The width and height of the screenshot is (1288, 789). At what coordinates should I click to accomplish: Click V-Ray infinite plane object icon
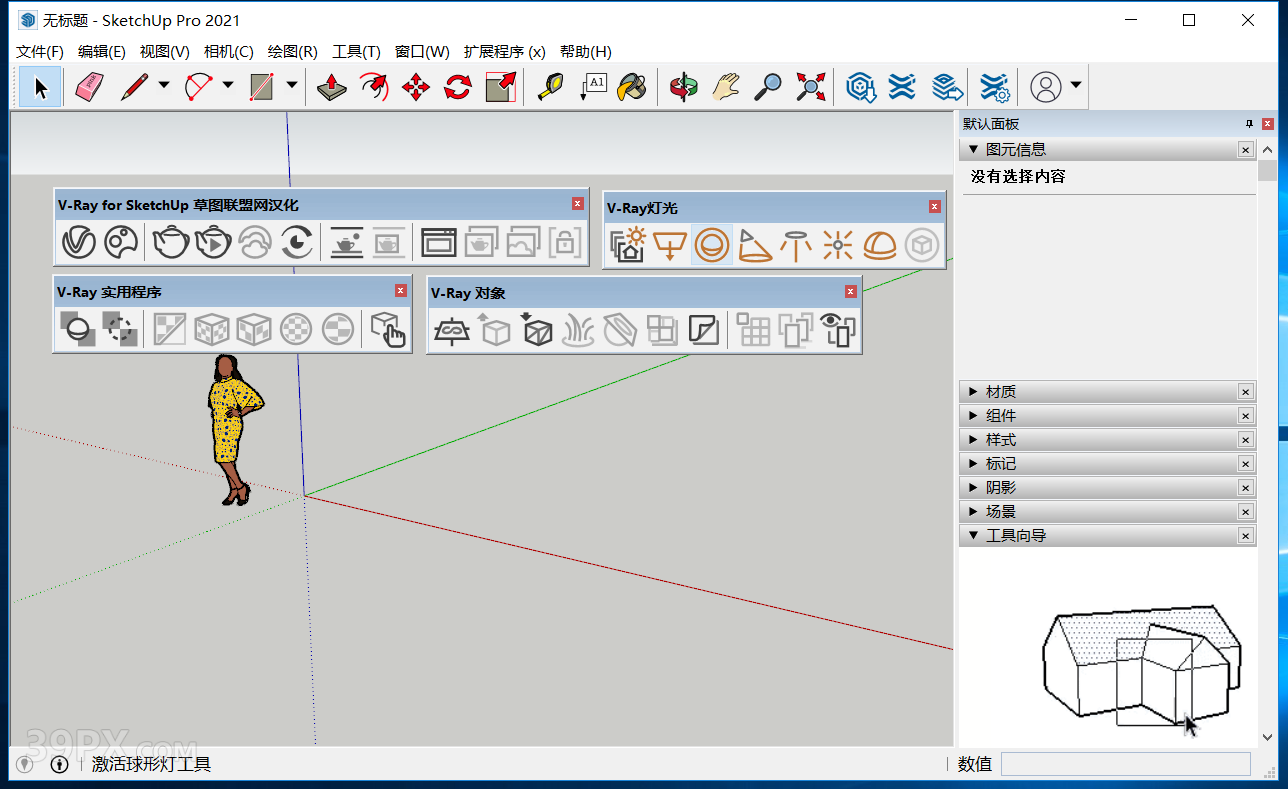pyautogui.click(x=452, y=329)
